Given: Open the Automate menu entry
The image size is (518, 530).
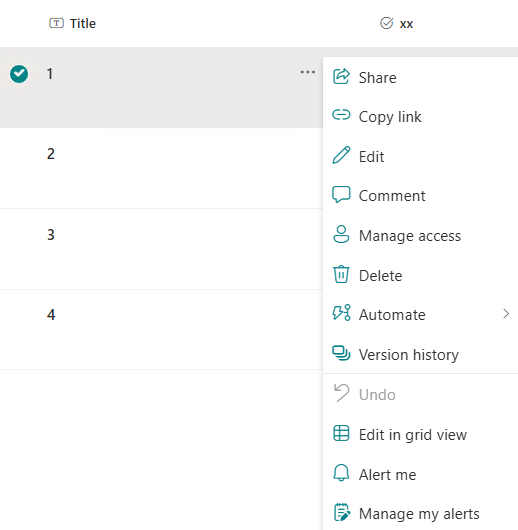Looking at the screenshot, I should tap(420, 315).
